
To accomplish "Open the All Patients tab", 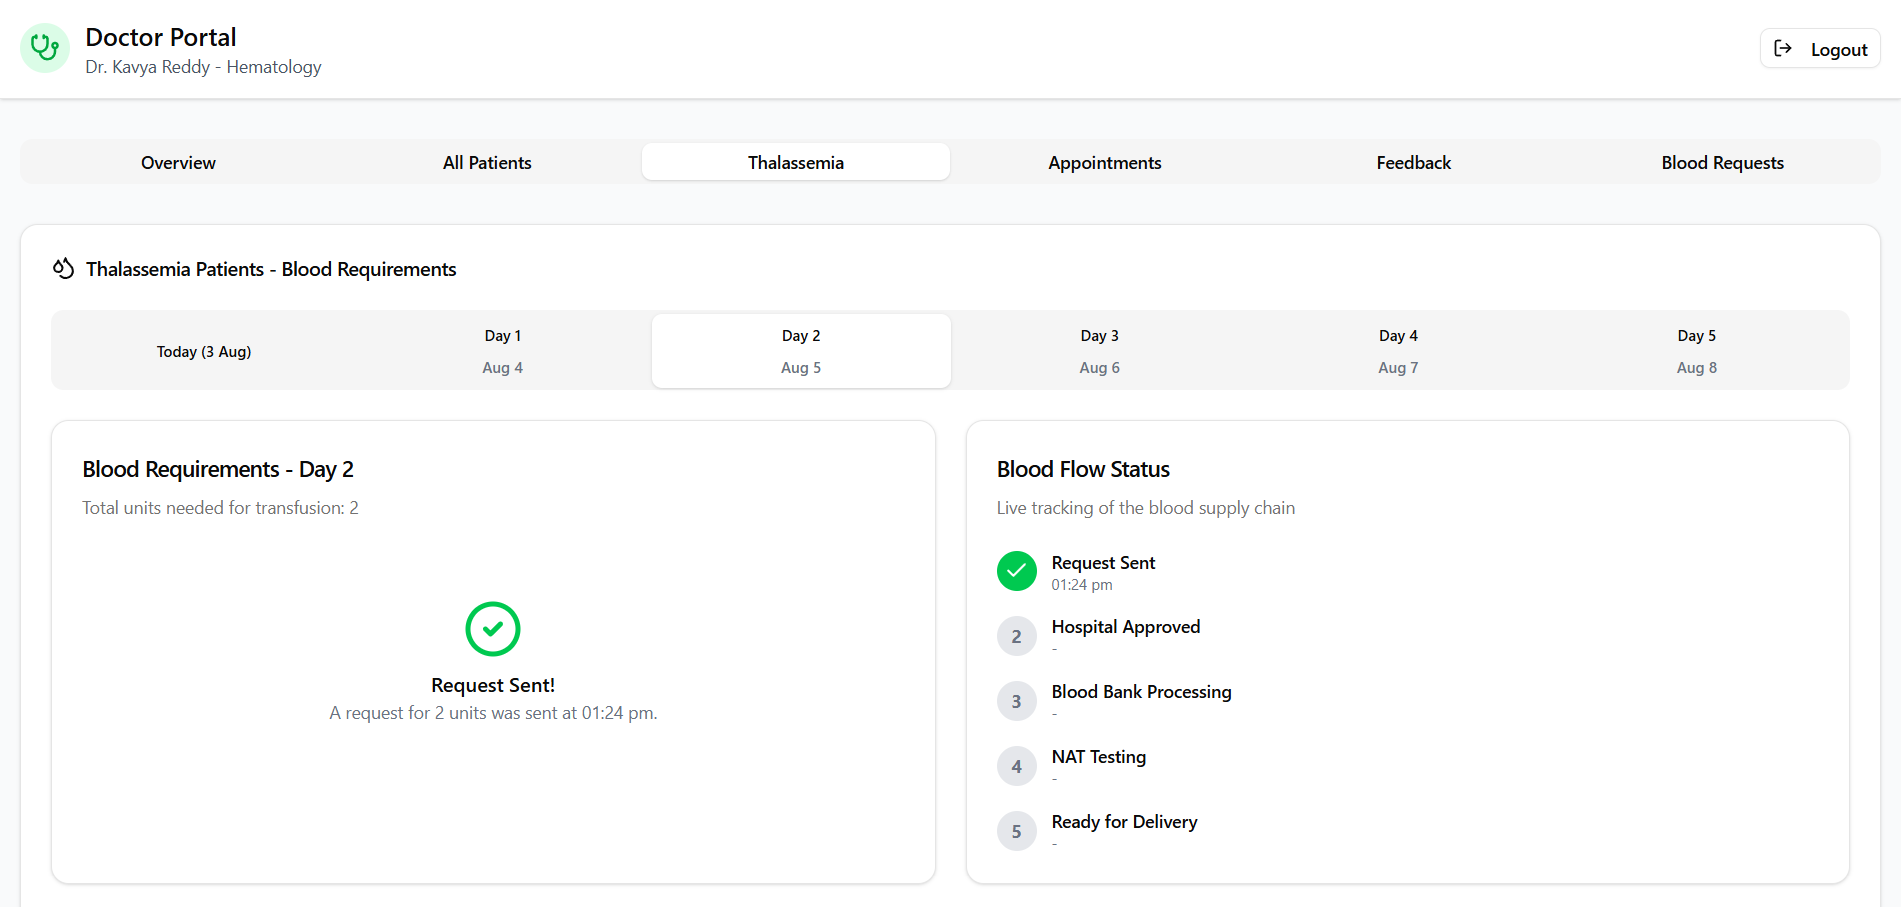I will coord(487,162).
